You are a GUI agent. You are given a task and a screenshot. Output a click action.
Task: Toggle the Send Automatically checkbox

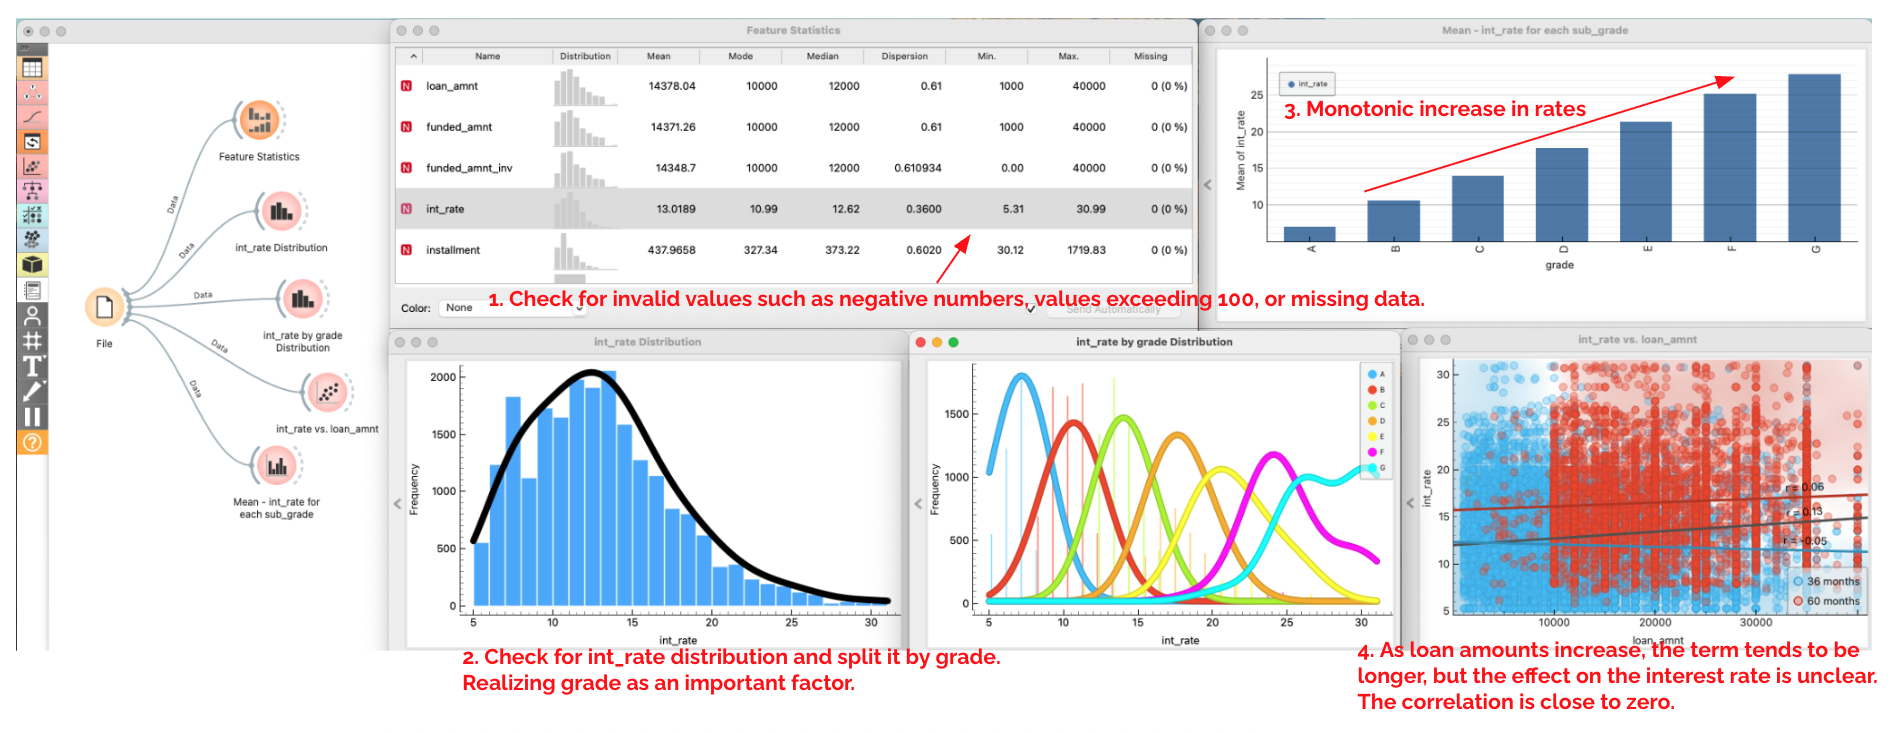click(x=1031, y=309)
